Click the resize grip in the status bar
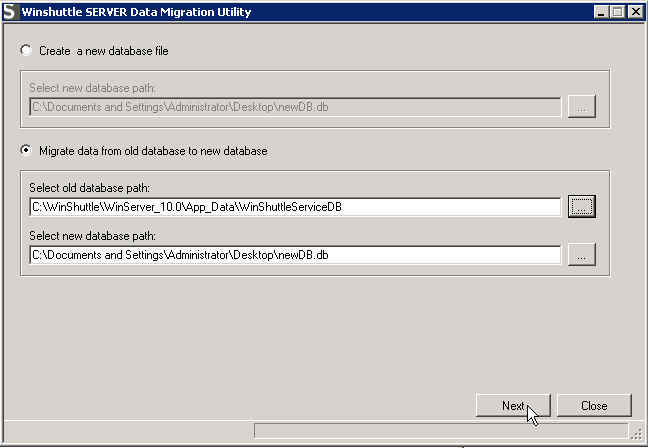Viewport: 648px width, 448px height. (x=637, y=433)
